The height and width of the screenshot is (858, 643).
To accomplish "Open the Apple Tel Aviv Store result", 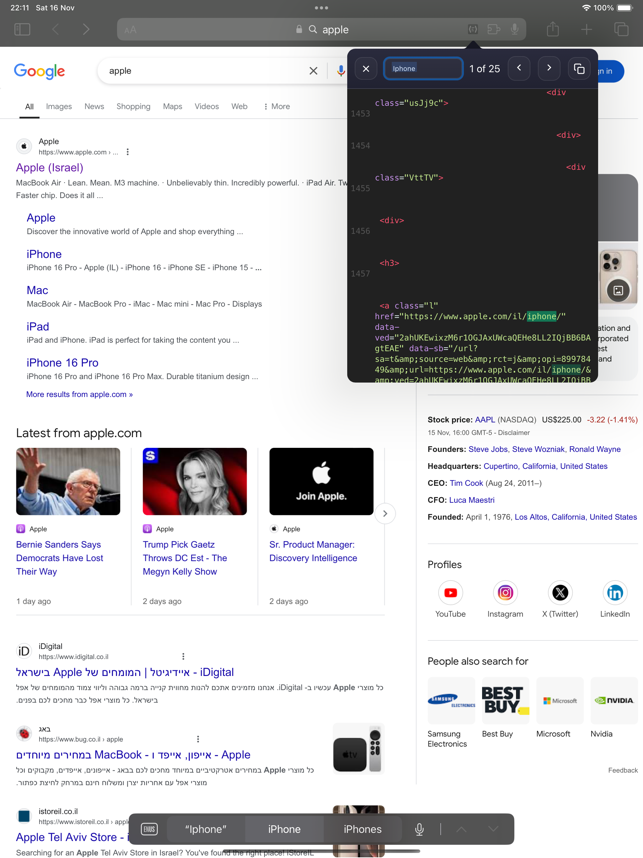I will pyautogui.click(x=71, y=837).
